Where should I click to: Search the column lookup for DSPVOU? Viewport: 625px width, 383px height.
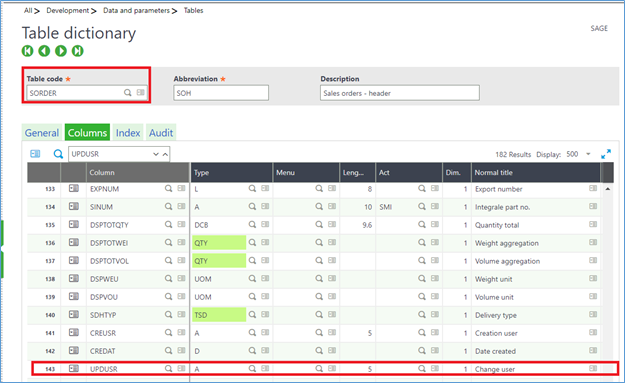point(169,297)
